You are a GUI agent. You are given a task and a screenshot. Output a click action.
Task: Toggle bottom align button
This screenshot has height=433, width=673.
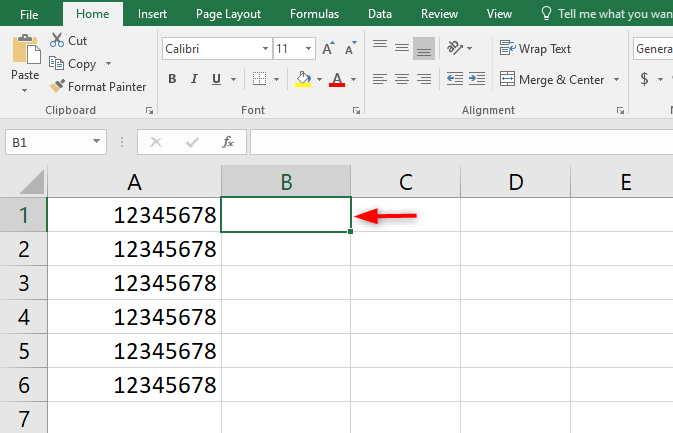tap(424, 48)
